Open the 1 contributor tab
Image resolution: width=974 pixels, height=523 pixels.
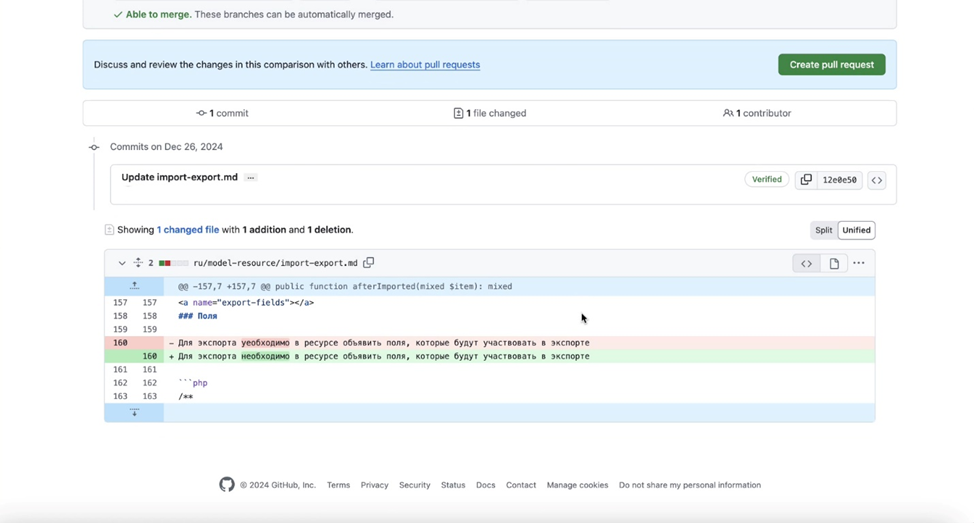757,113
